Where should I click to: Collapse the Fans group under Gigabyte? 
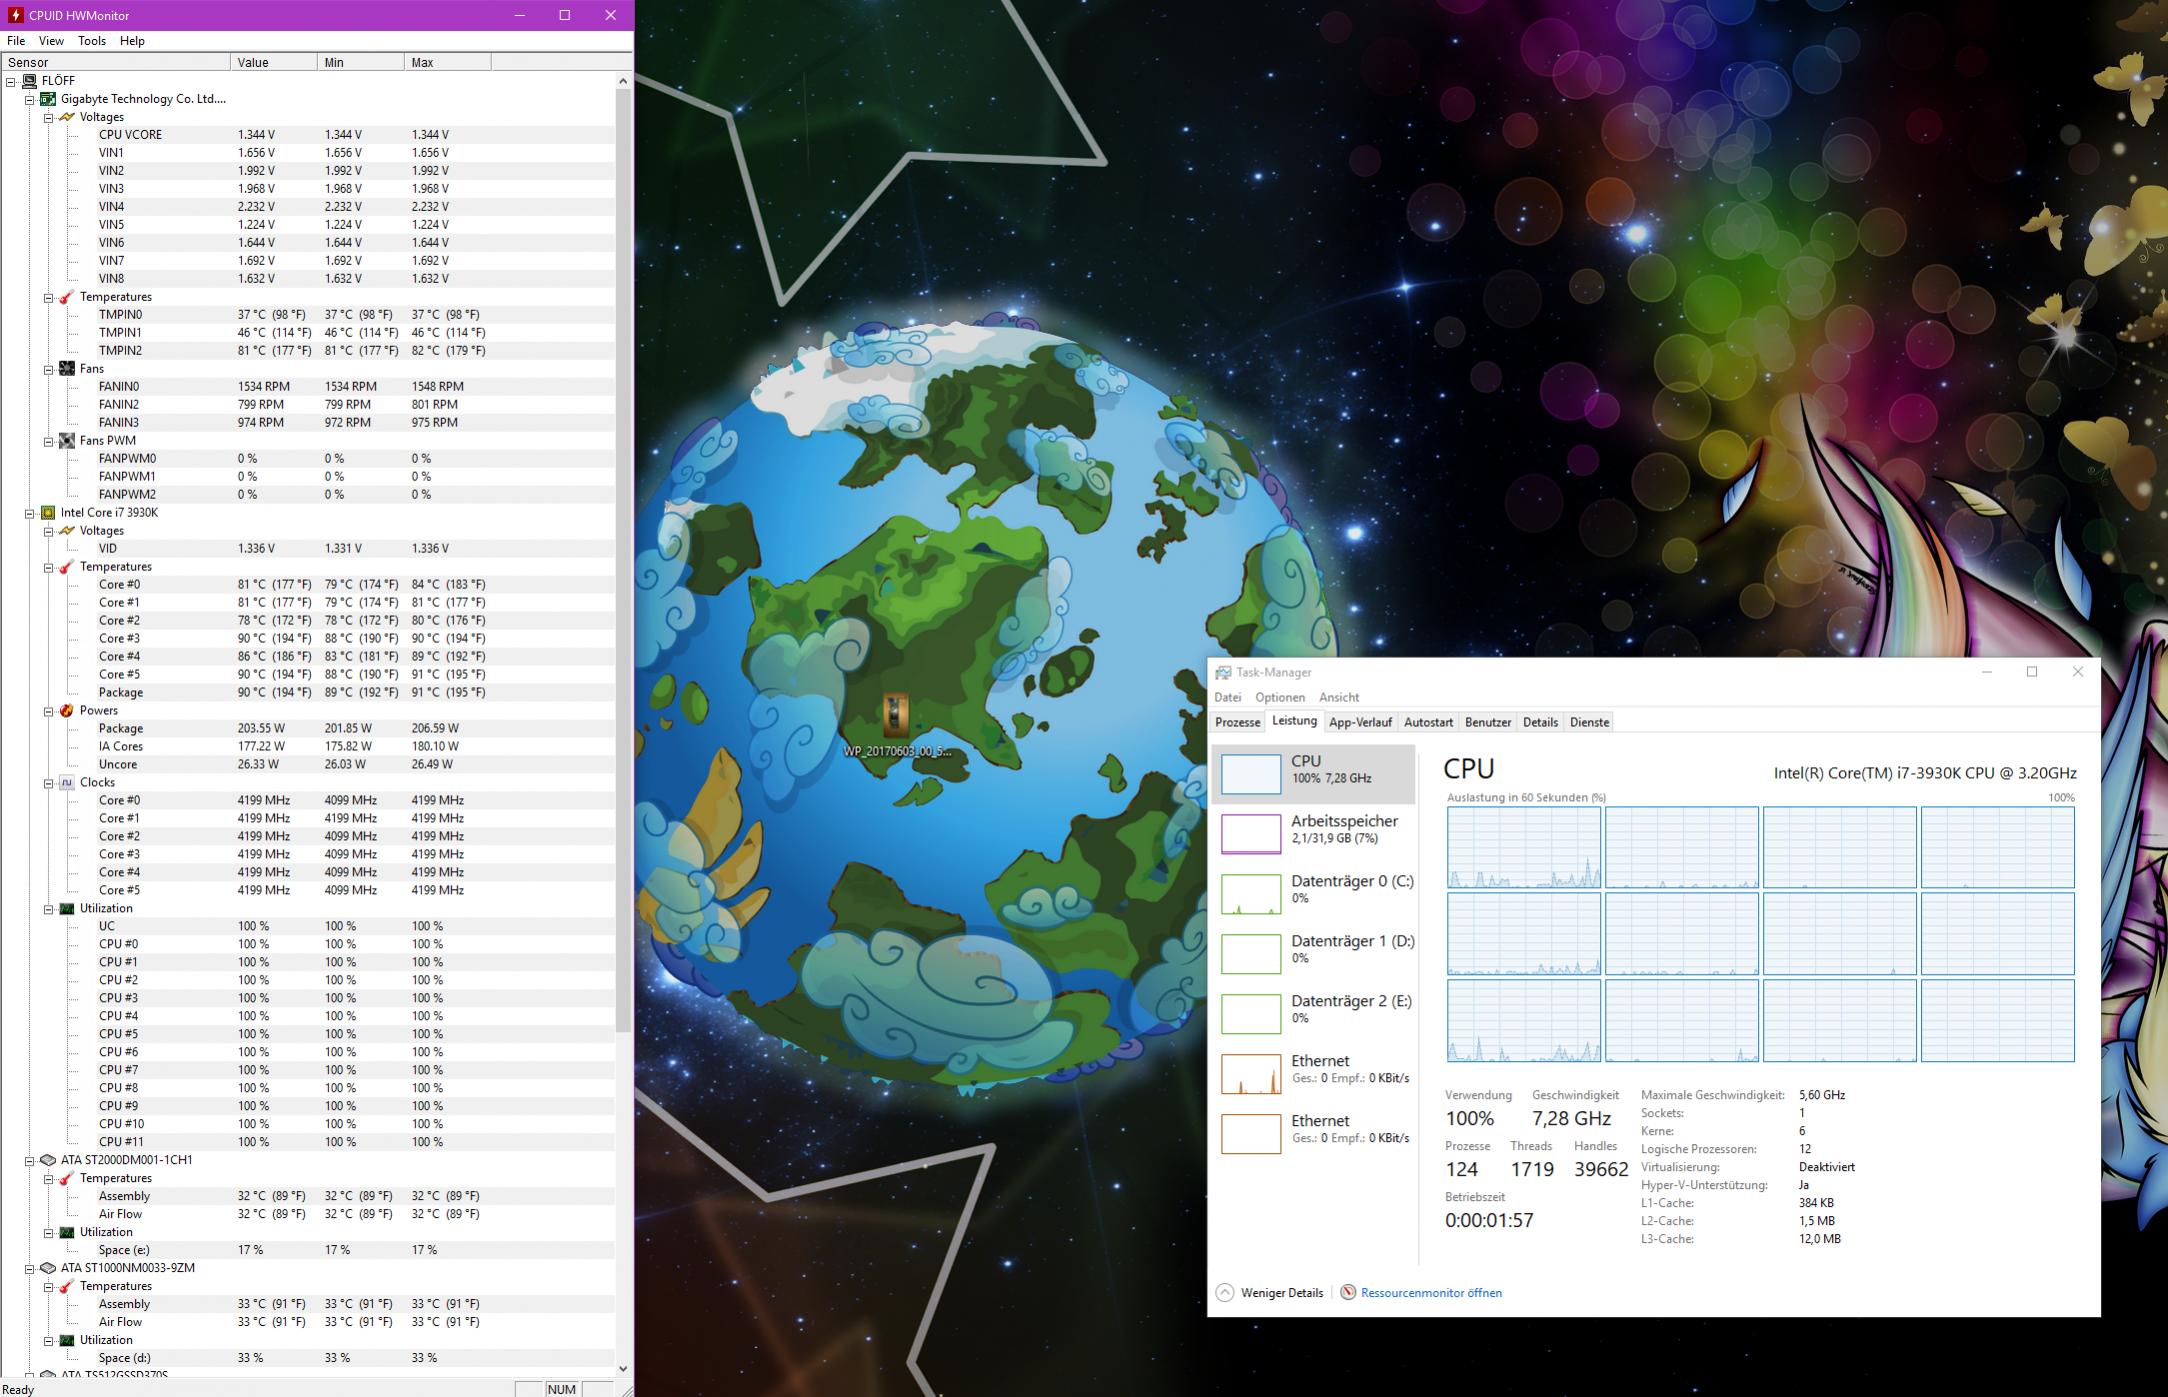click(48, 369)
